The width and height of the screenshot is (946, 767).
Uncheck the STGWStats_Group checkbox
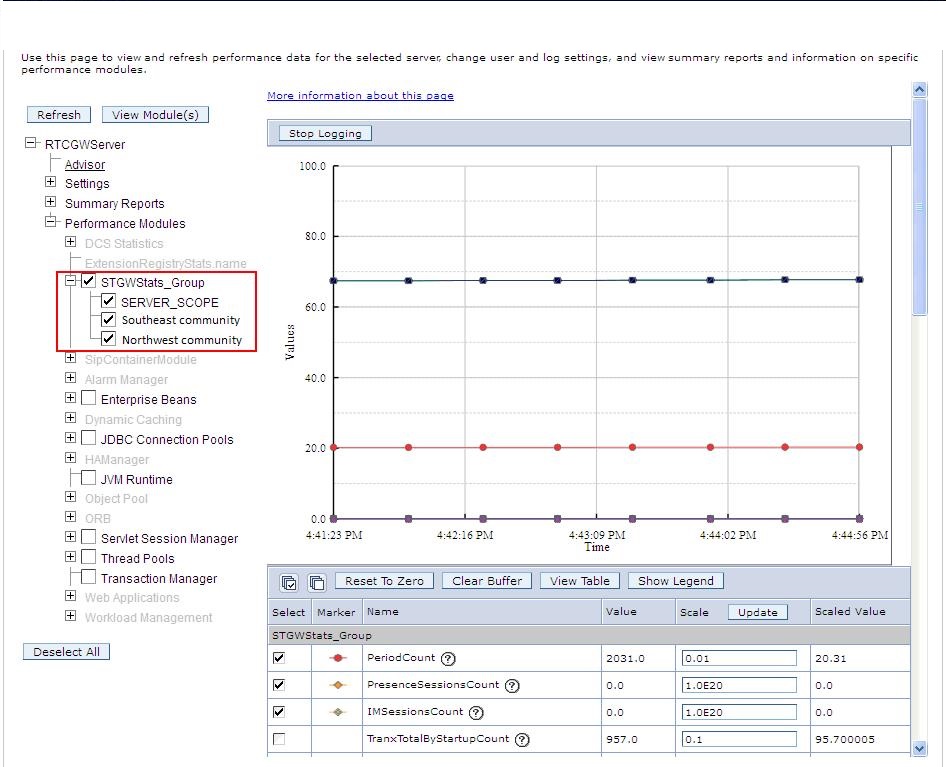point(88,281)
